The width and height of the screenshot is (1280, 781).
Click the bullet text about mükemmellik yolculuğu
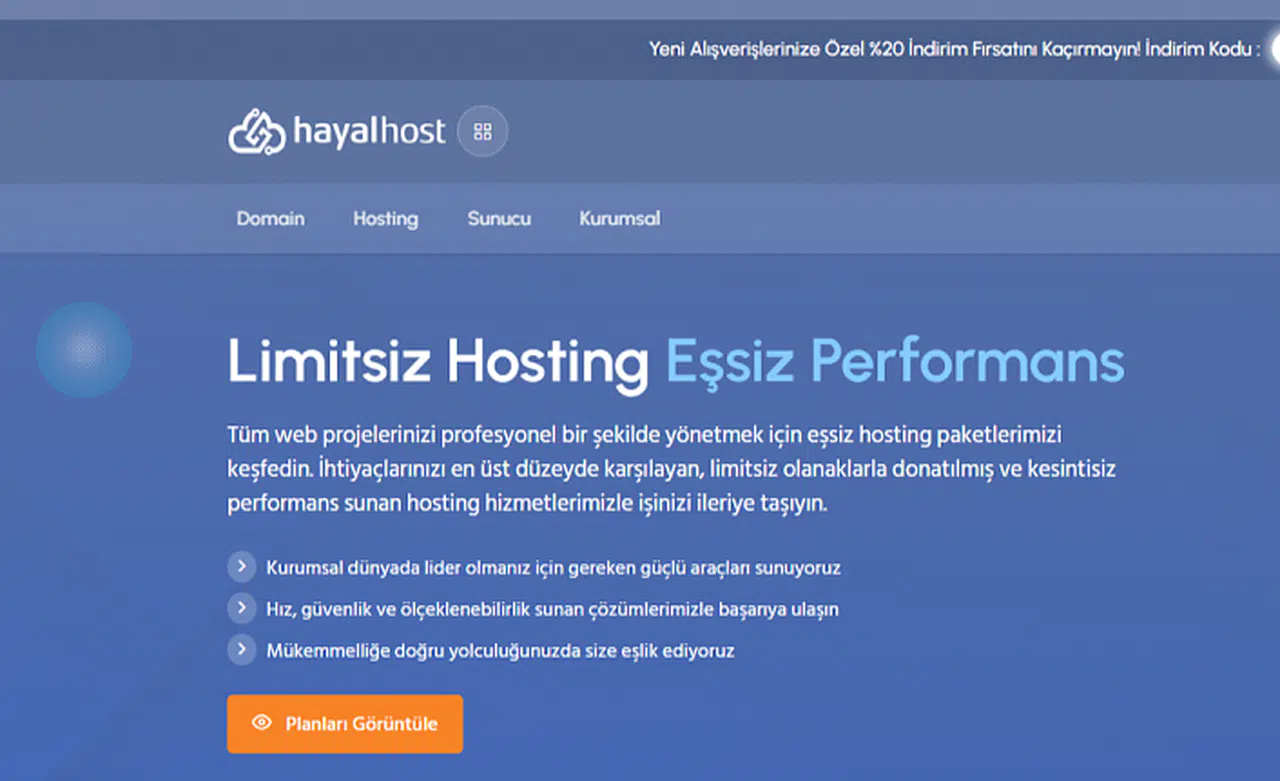click(x=499, y=650)
